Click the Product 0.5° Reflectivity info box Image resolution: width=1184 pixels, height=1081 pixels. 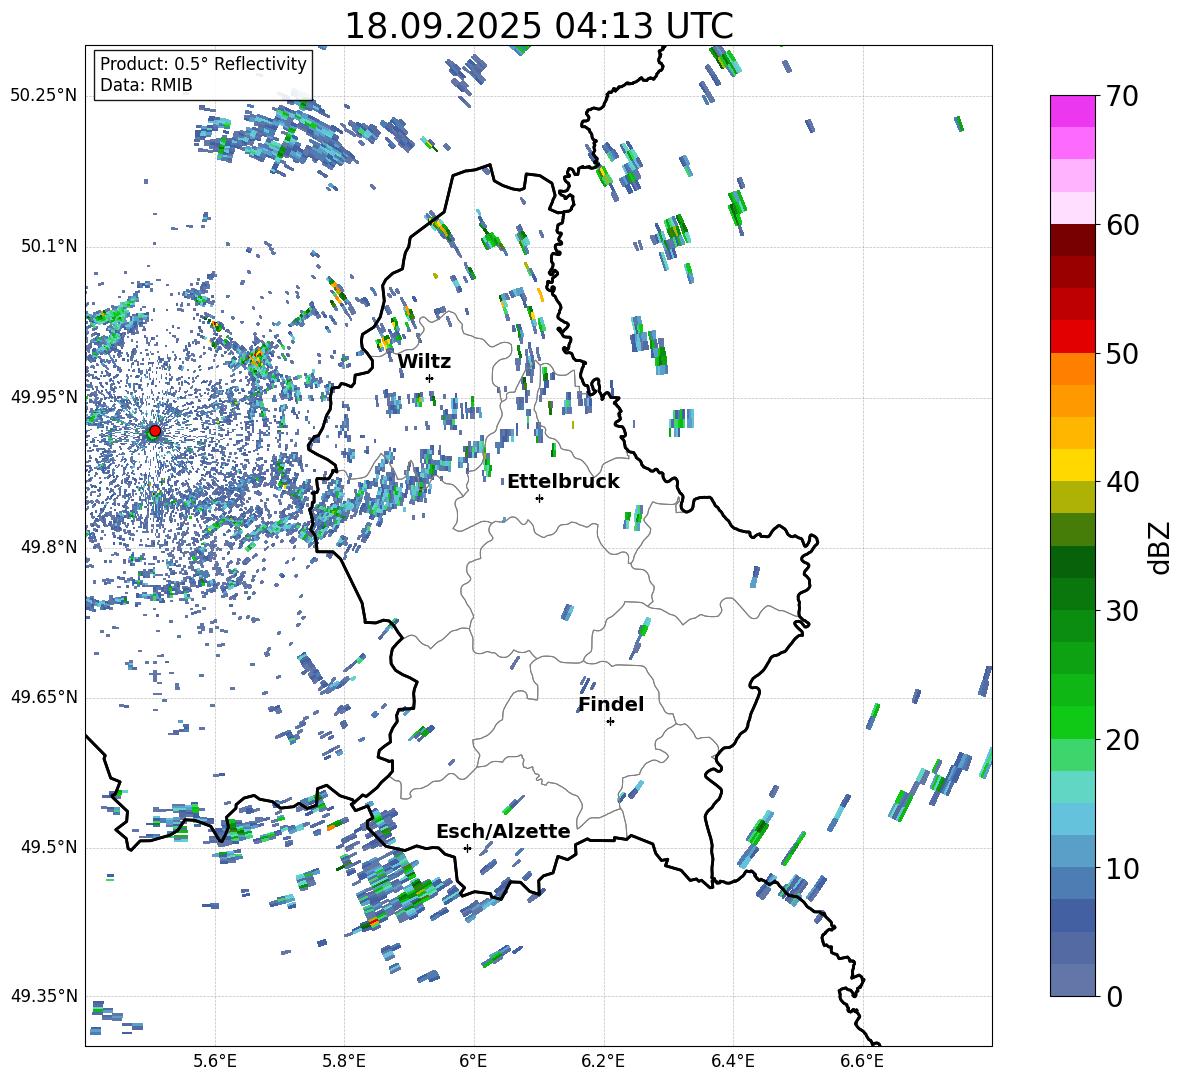(203, 75)
